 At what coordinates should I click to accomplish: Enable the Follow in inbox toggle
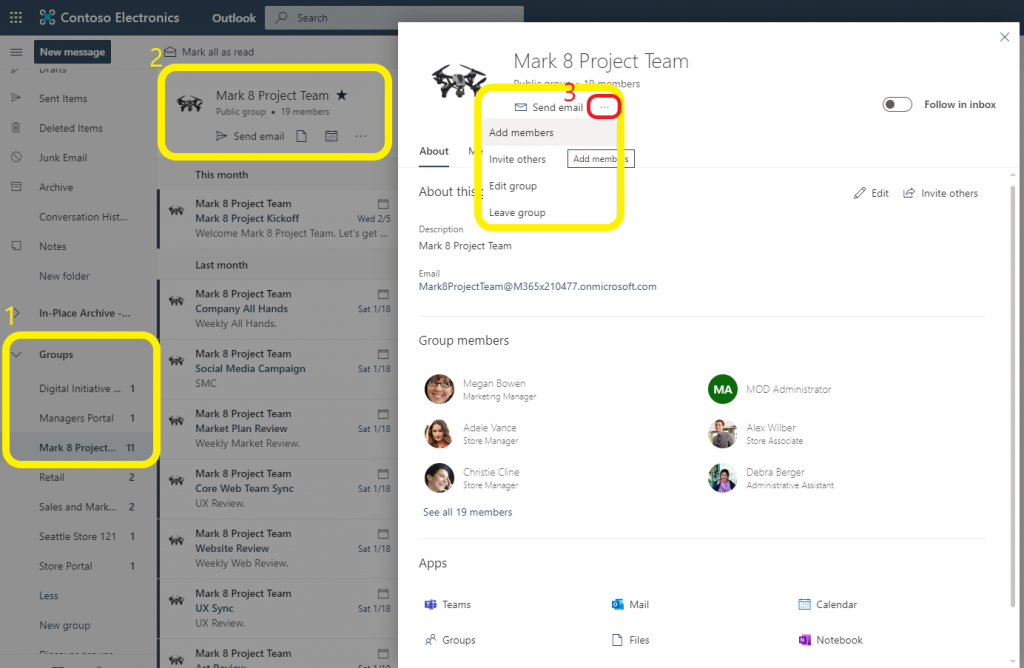pyautogui.click(x=897, y=103)
